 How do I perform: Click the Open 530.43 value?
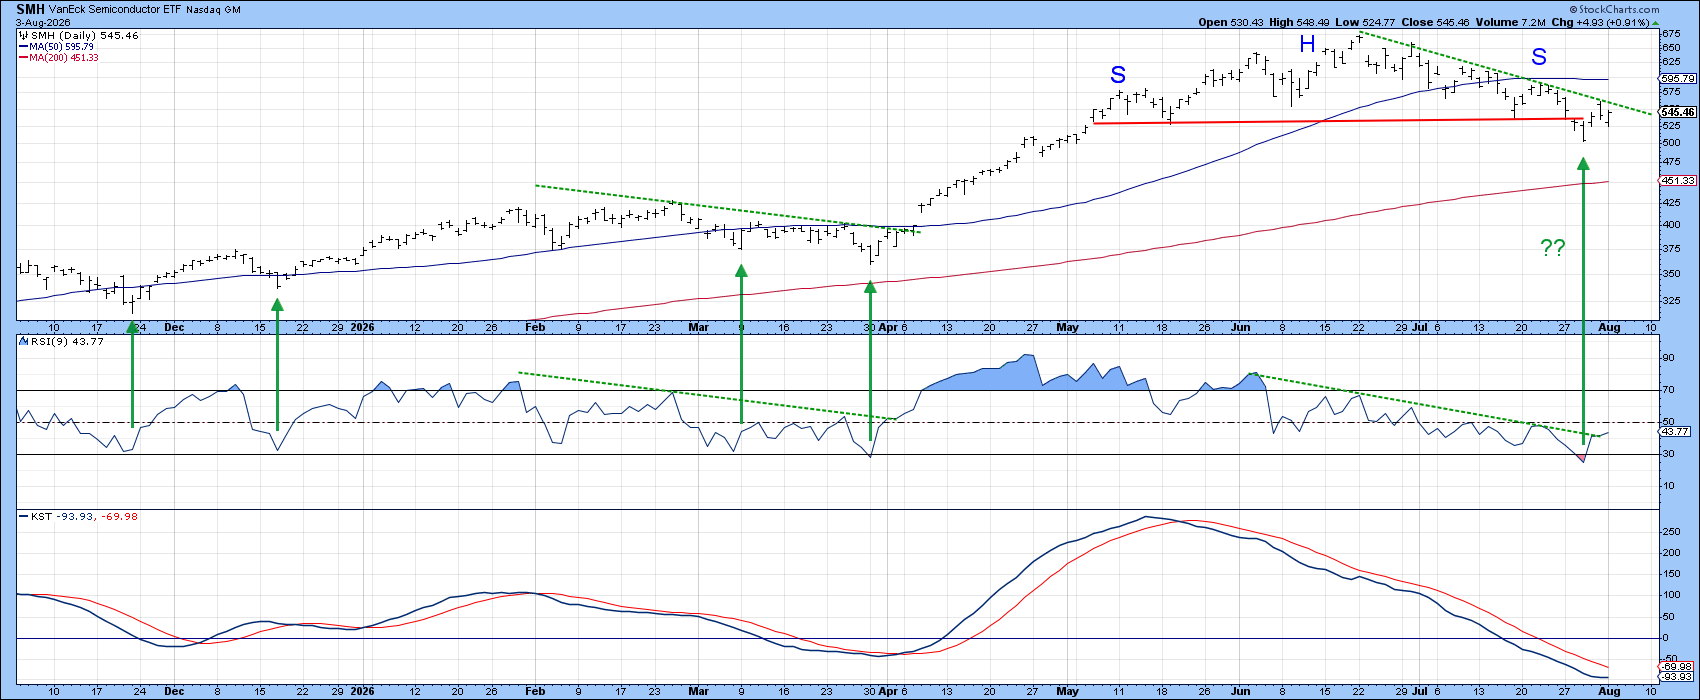click(x=1229, y=21)
